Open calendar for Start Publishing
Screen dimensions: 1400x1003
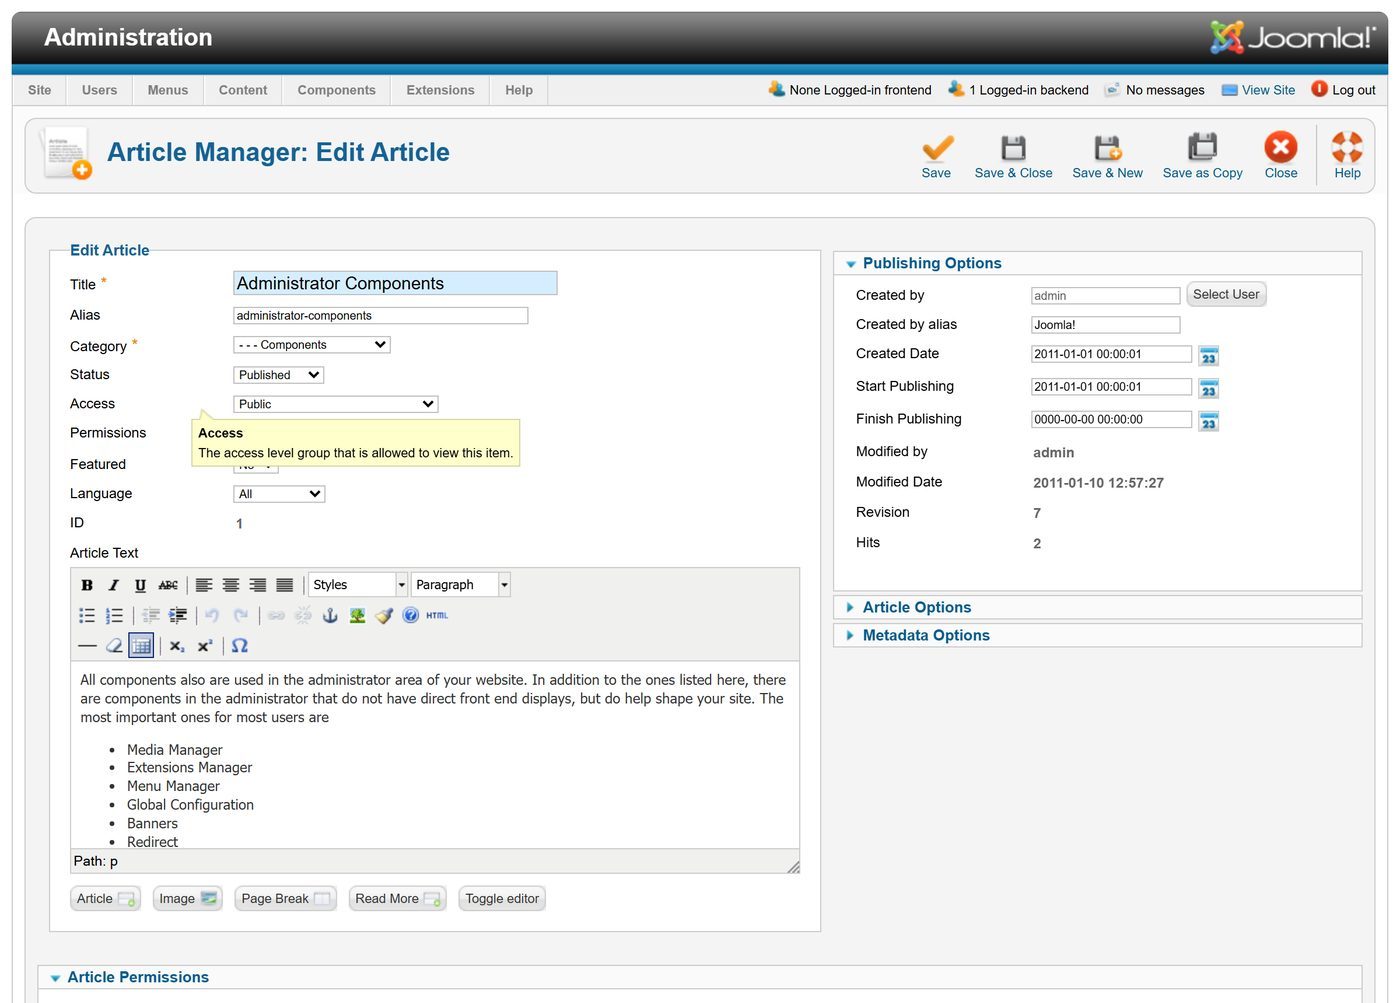(1208, 389)
